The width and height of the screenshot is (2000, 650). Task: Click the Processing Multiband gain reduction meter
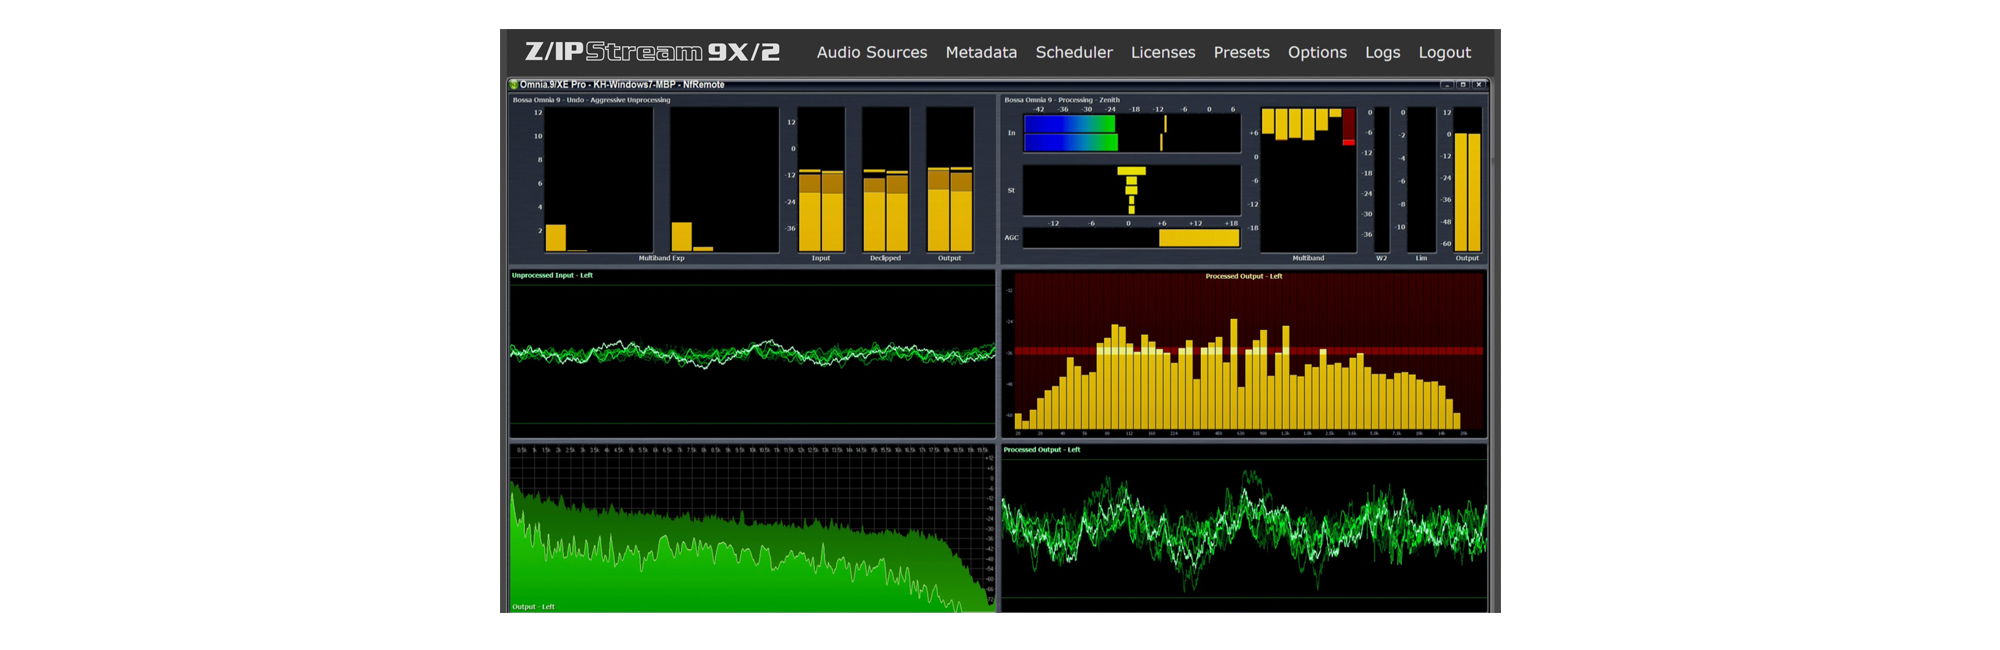1308,180
